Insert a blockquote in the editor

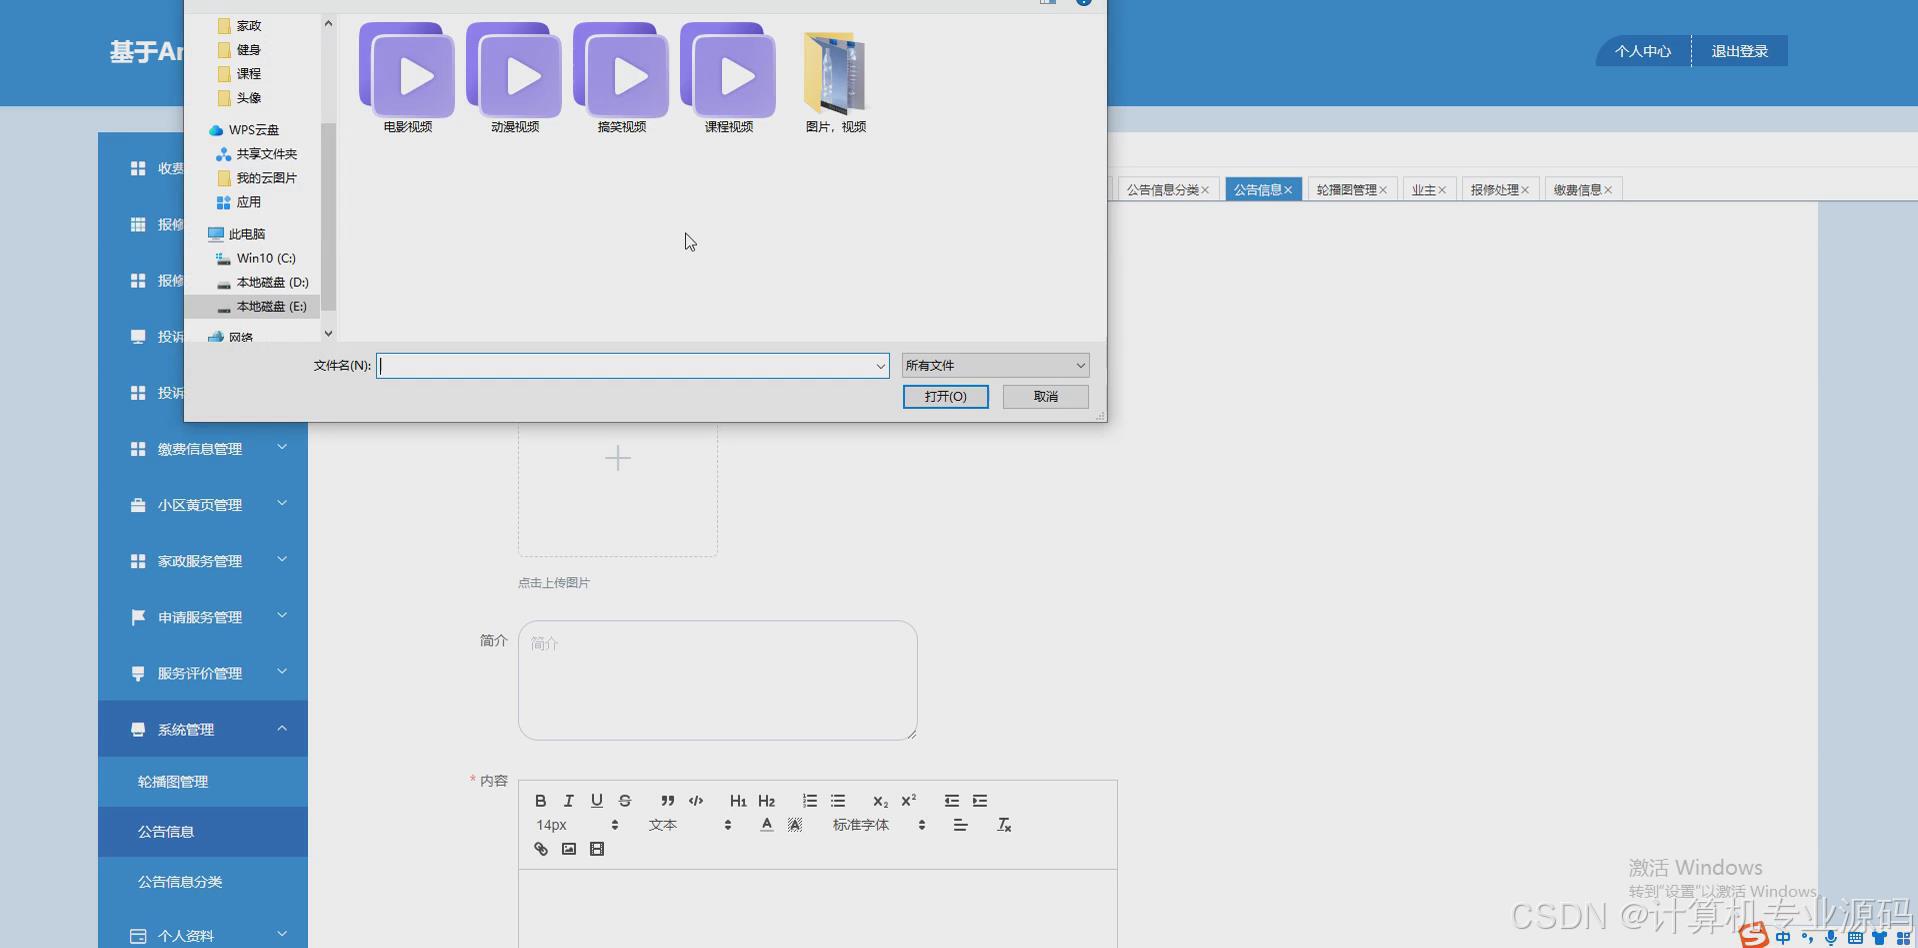click(667, 801)
